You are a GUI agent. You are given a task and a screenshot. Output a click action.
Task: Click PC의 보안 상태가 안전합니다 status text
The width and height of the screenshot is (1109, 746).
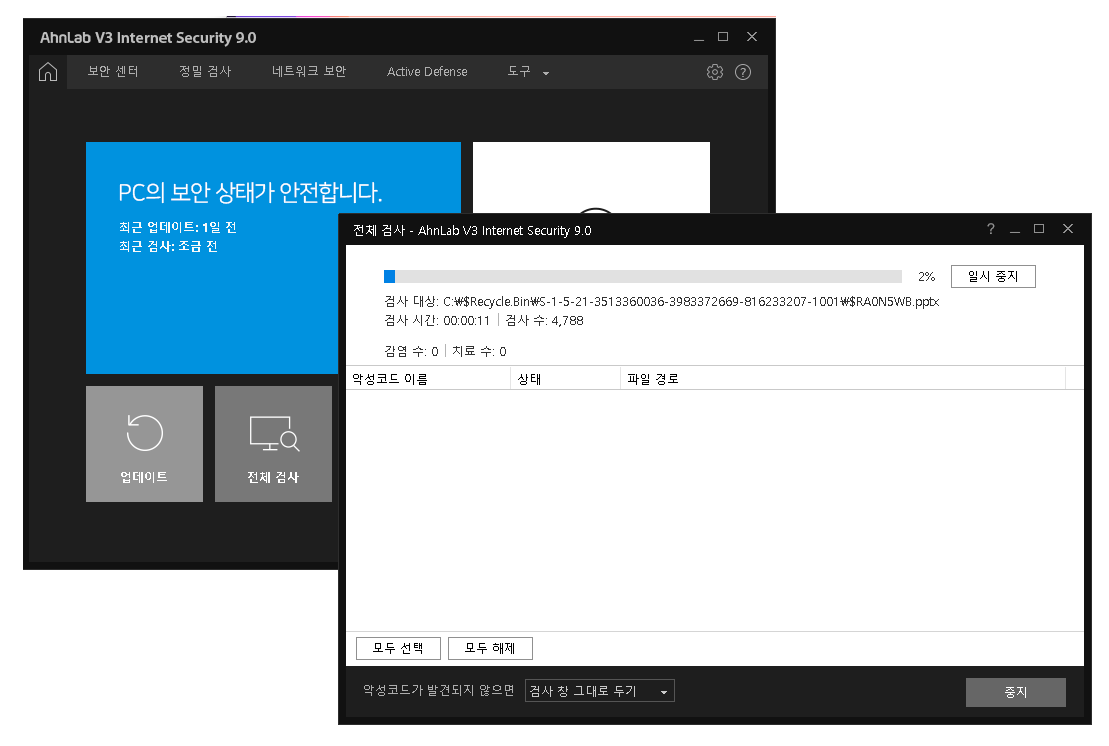click(250, 192)
